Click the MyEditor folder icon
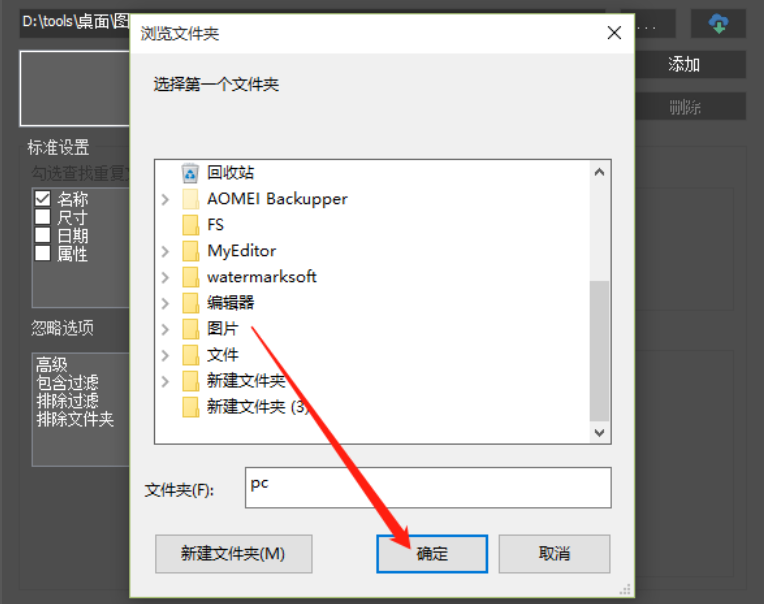The width and height of the screenshot is (764, 604). (x=190, y=251)
